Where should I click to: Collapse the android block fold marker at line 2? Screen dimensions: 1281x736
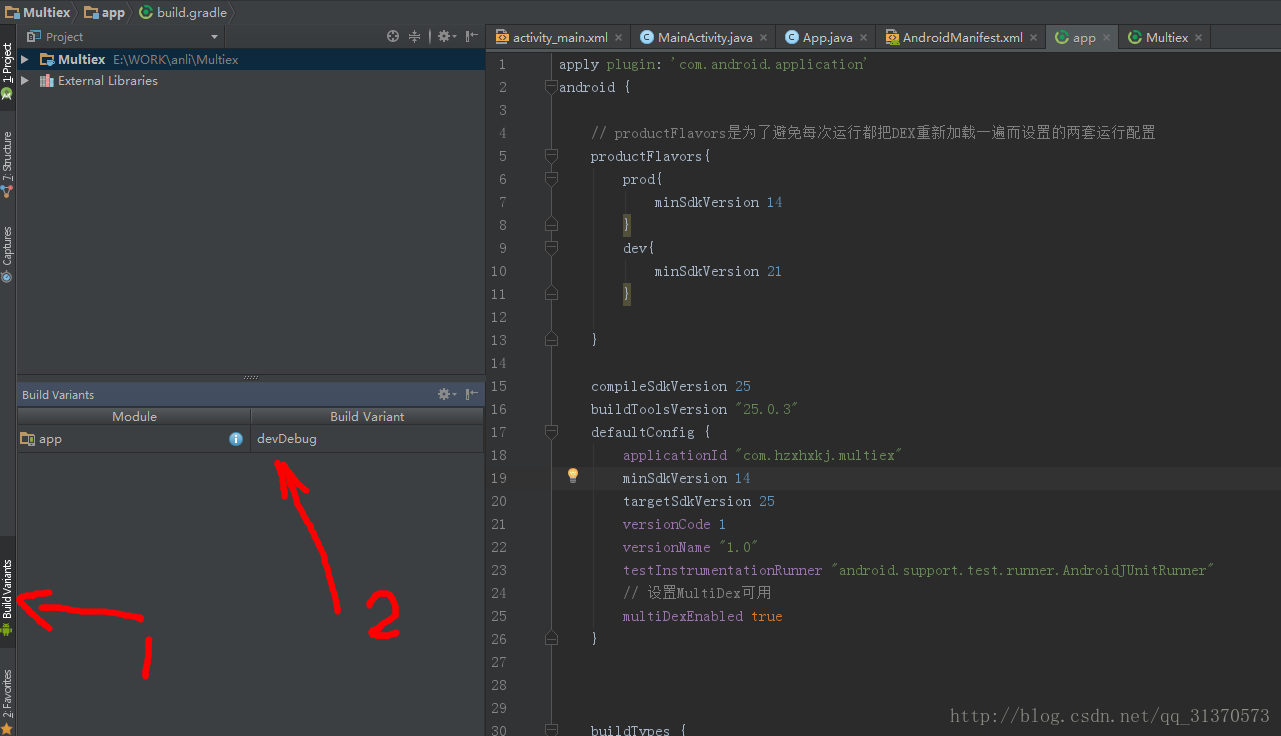click(x=550, y=87)
